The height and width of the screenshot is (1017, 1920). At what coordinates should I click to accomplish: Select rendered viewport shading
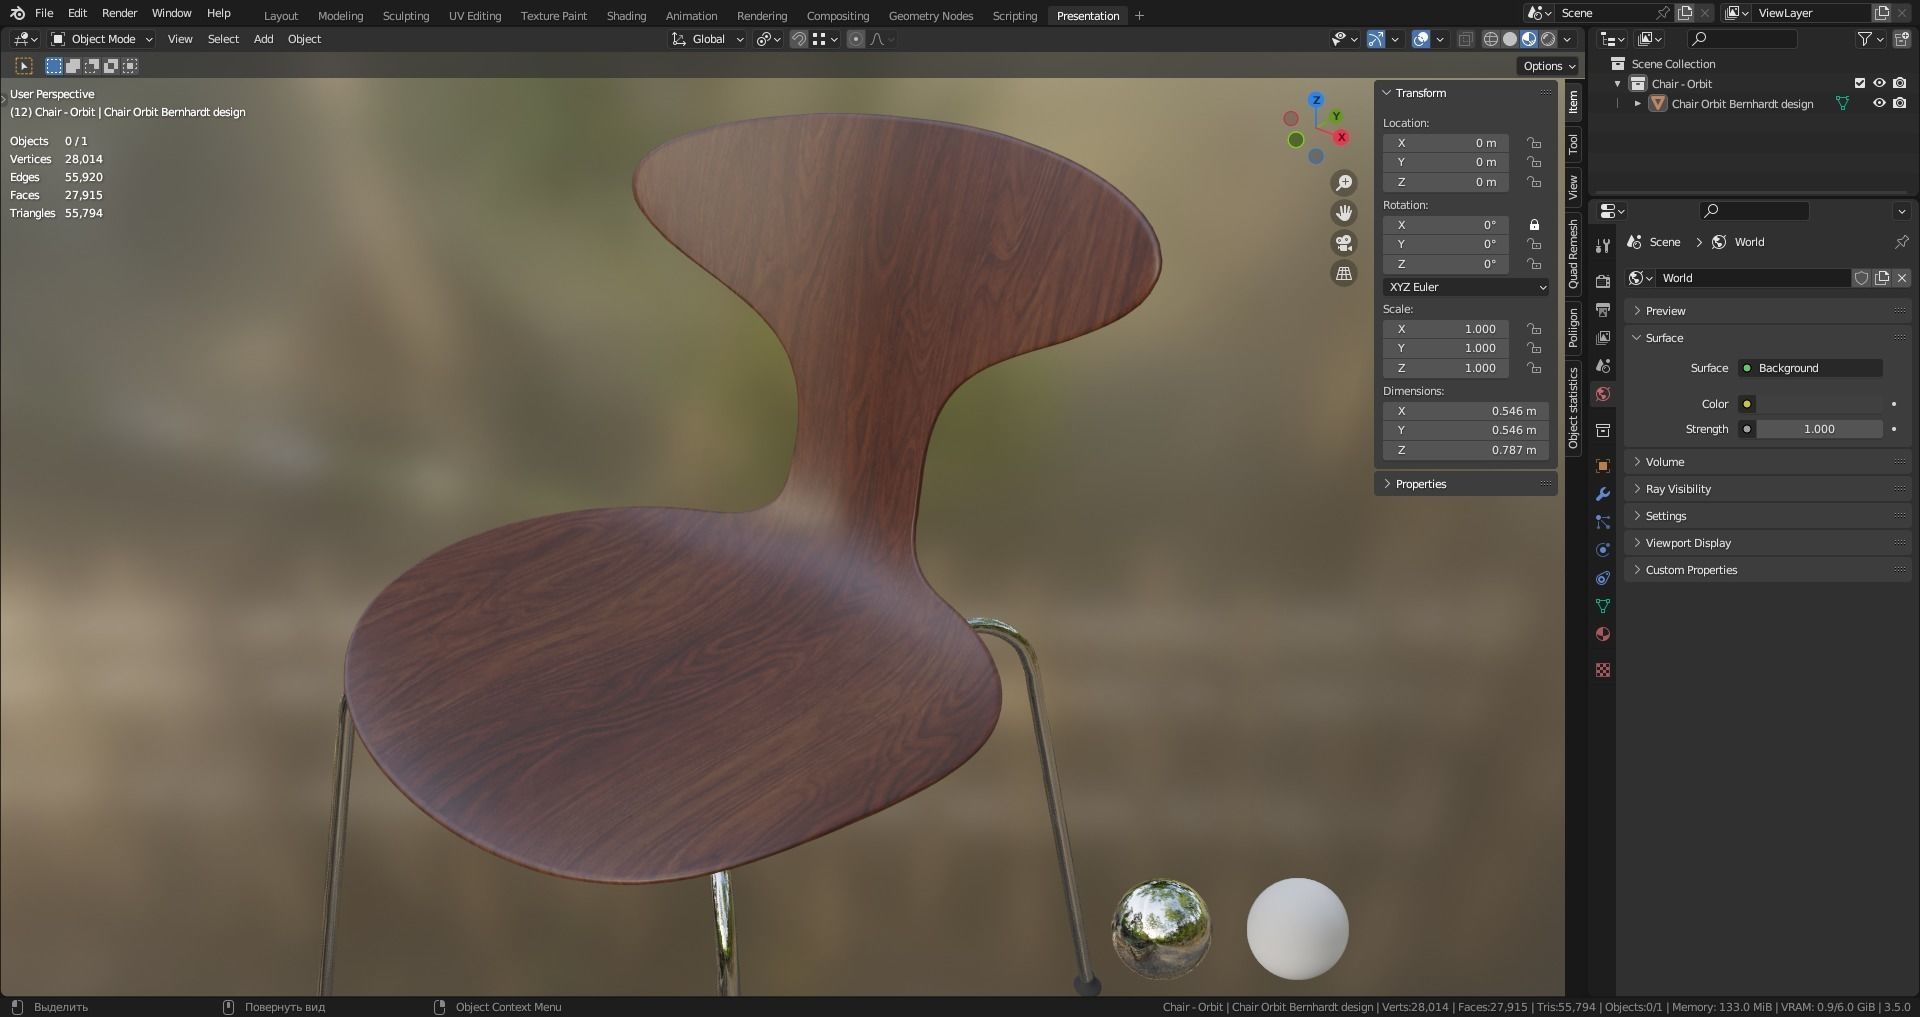click(1548, 39)
